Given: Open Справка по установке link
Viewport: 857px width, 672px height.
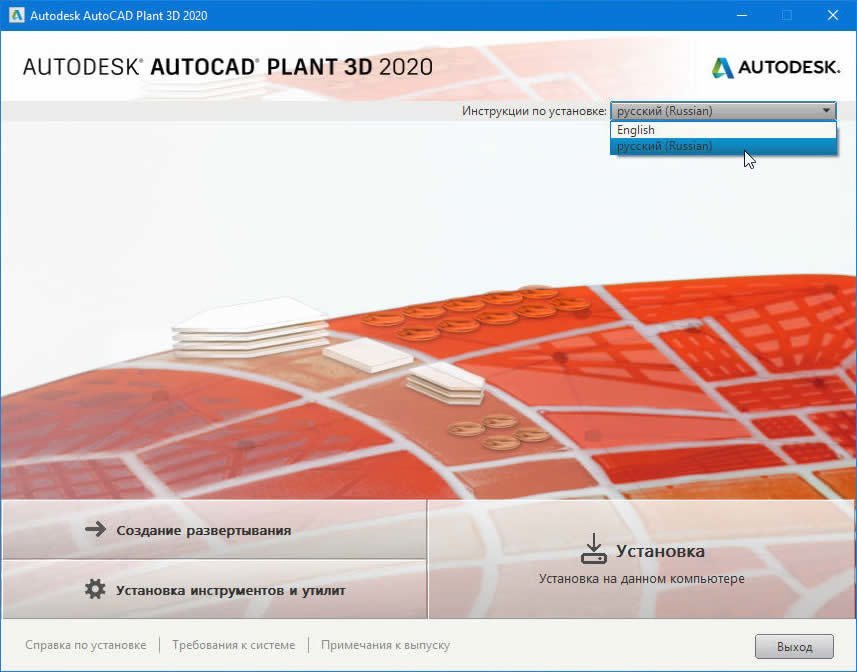Looking at the screenshot, I should point(86,645).
